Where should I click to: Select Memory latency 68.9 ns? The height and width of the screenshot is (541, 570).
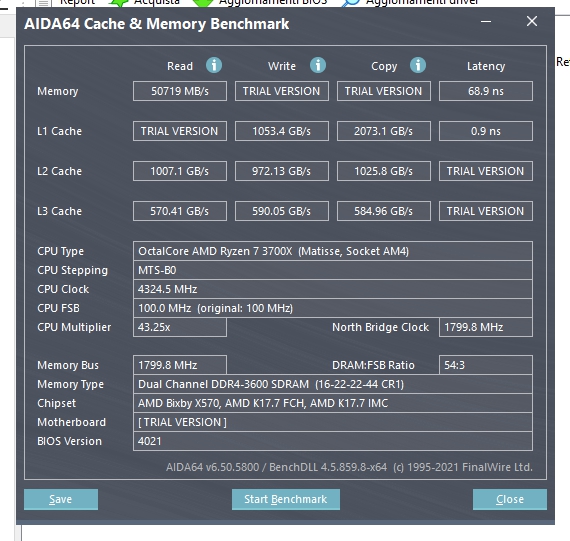(486, 91)
